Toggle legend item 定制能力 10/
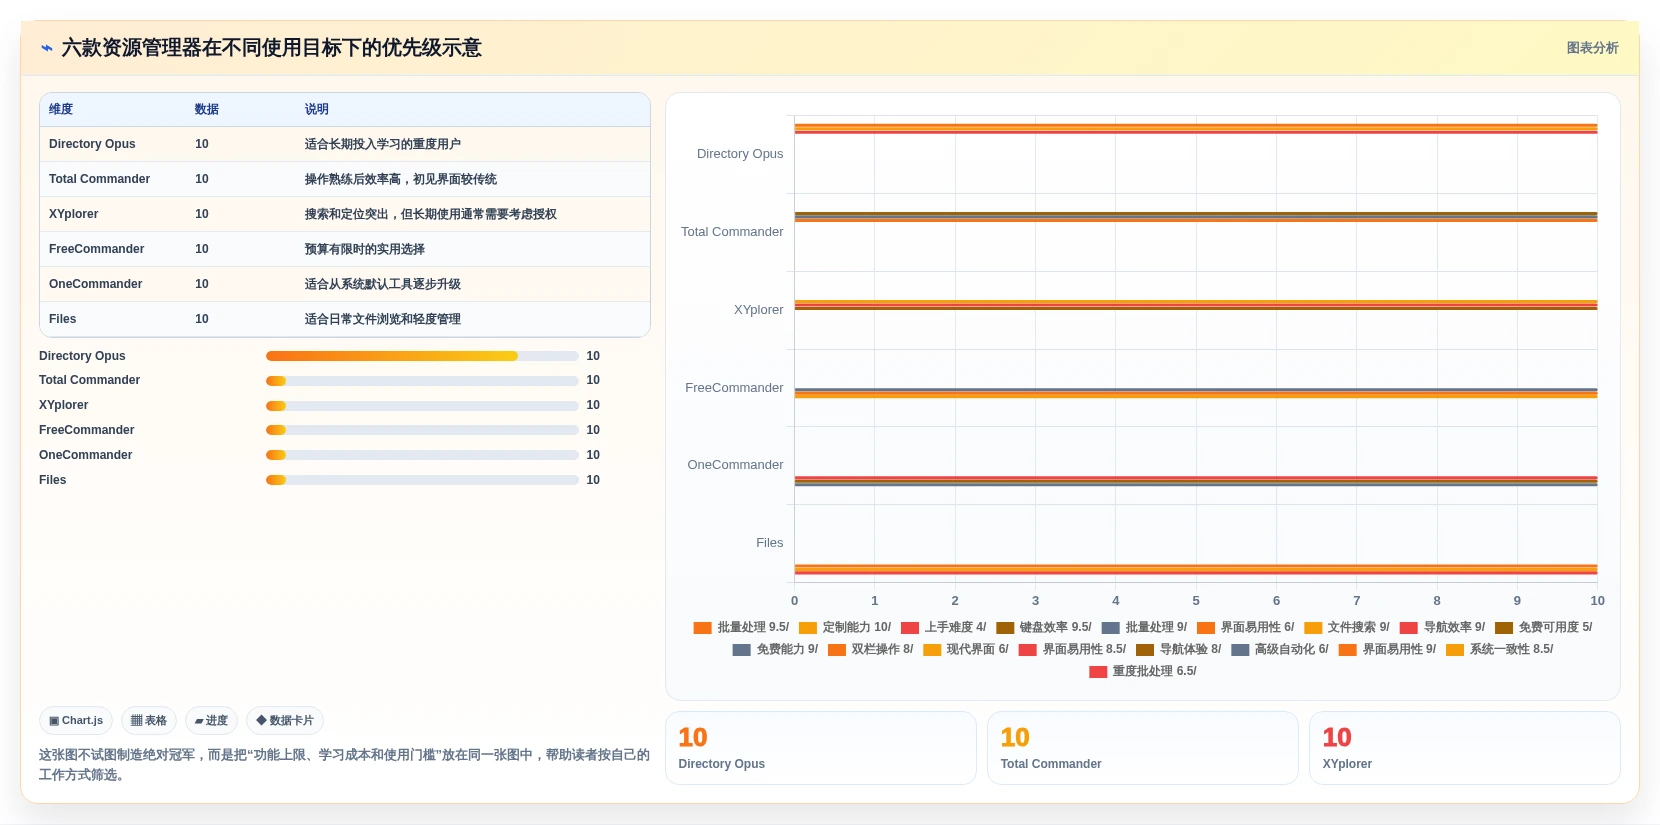Viewport: 1660px width, 825px height. click(x=845, y=627)
